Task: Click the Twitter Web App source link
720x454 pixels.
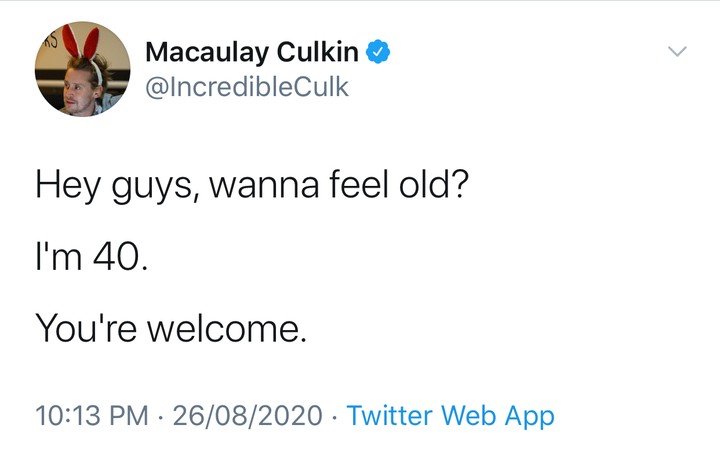Action: pyautogui.click(x=450, y=415)
